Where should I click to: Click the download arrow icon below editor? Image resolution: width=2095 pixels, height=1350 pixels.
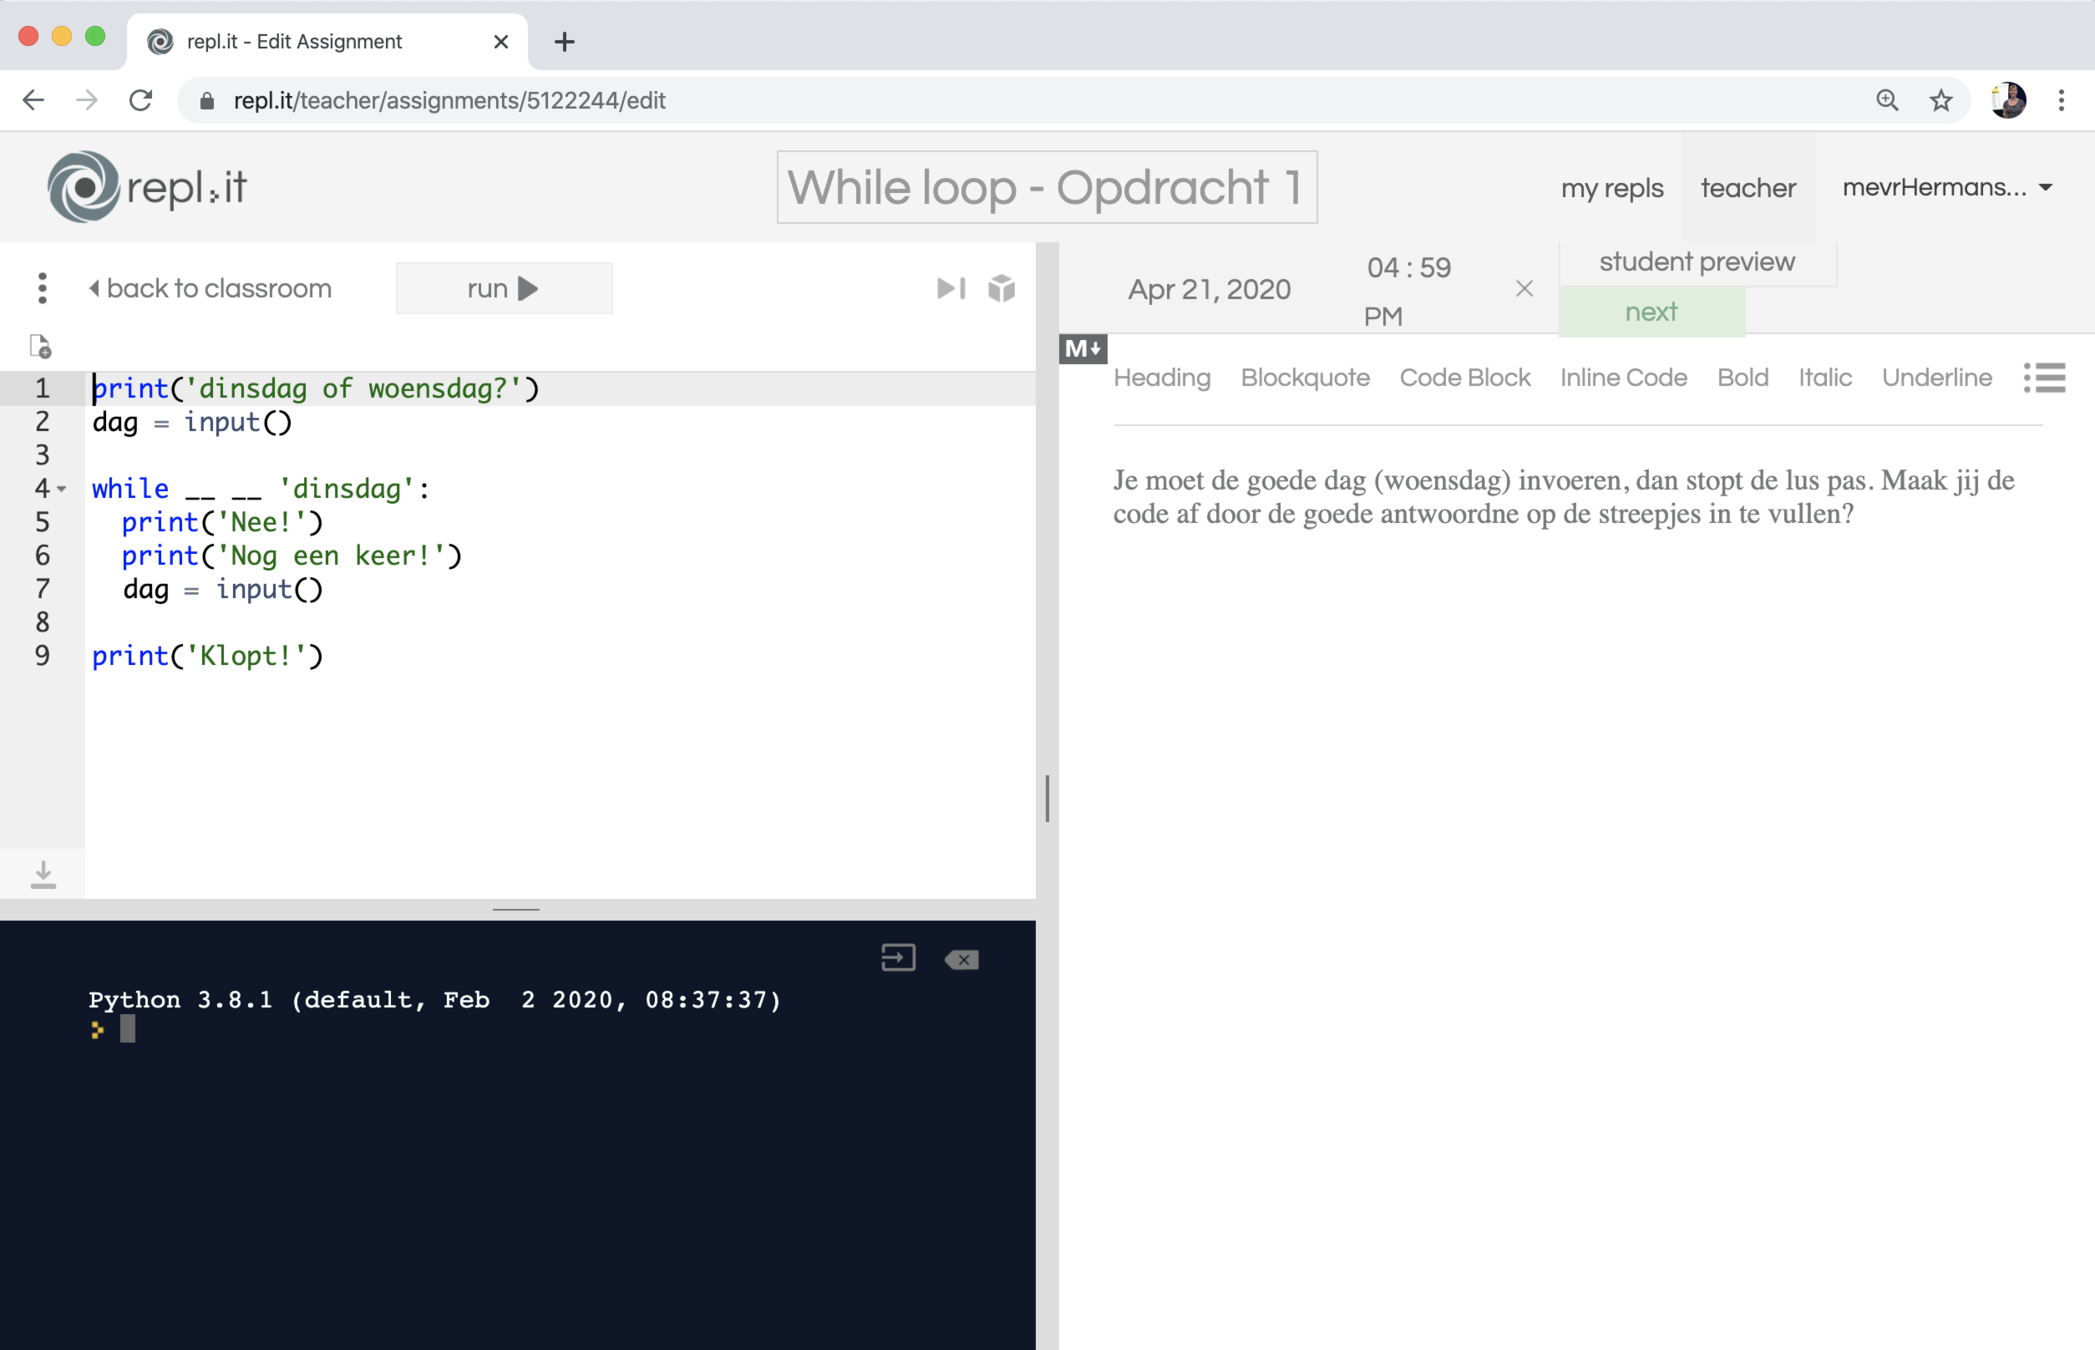pyautogui.click(x=43, y=873)
